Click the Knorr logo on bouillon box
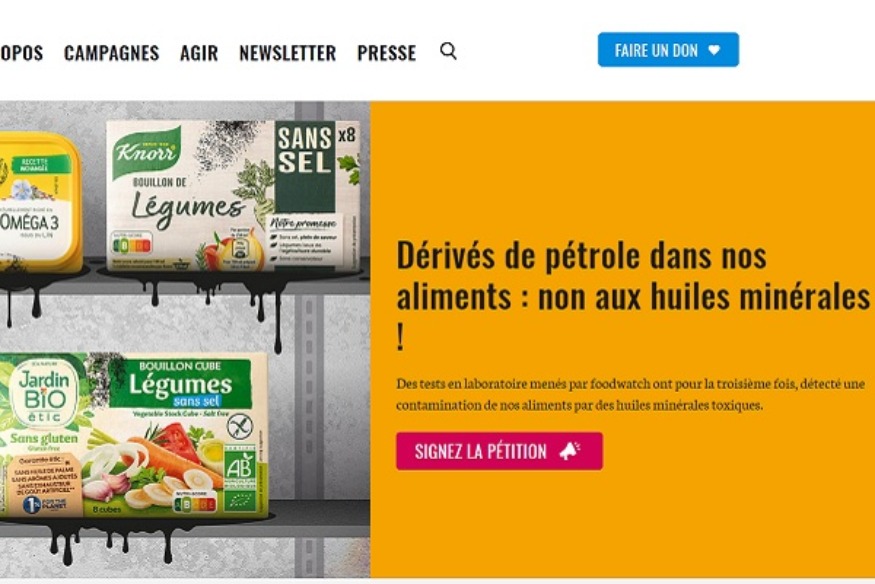 coord(146,151)
